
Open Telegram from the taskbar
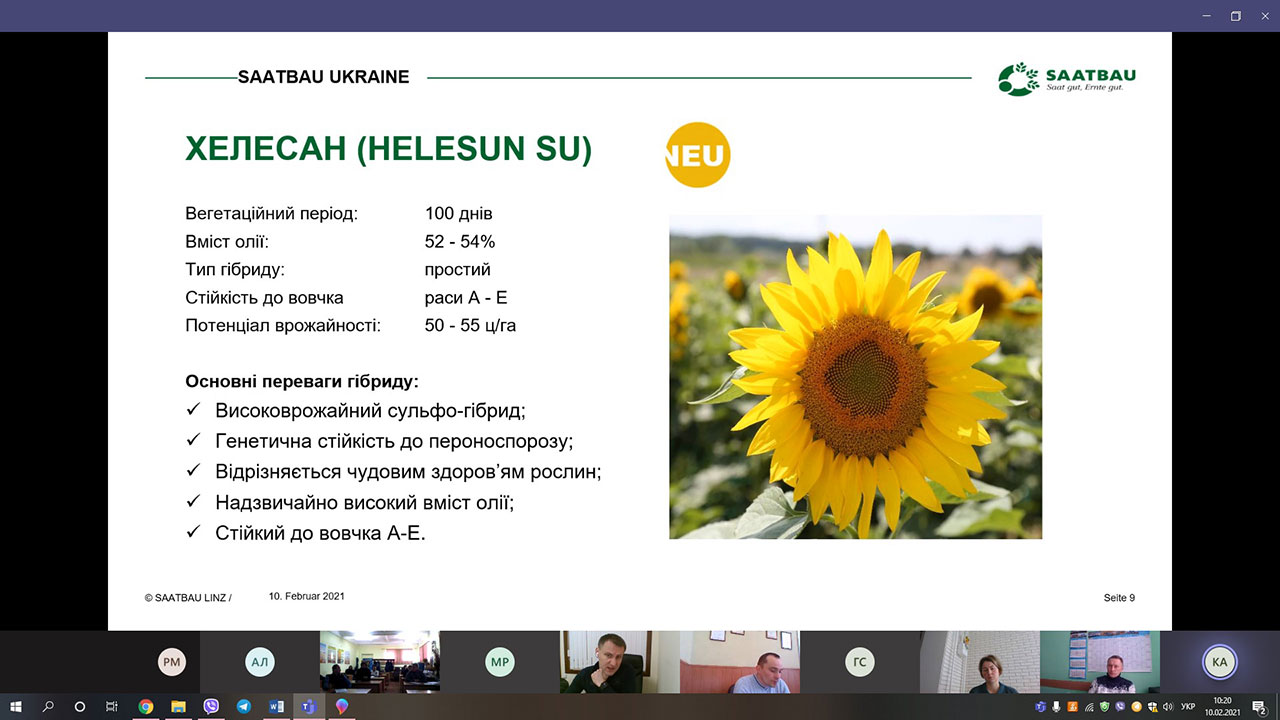tap(244, 707)
